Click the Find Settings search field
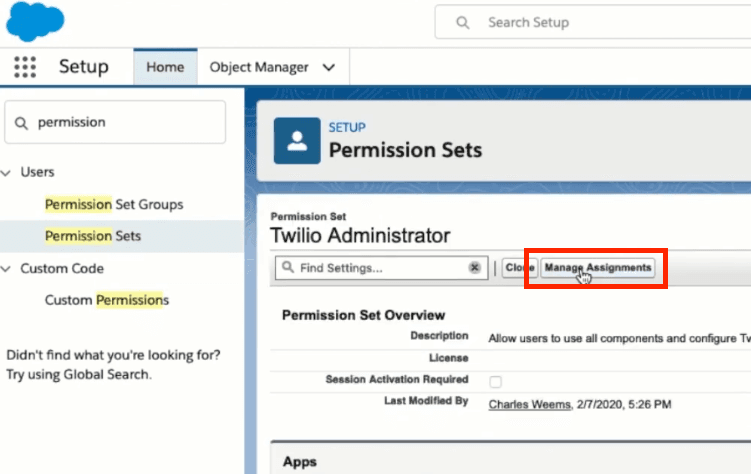Screen dimensions: 751x474 [382, 268]
